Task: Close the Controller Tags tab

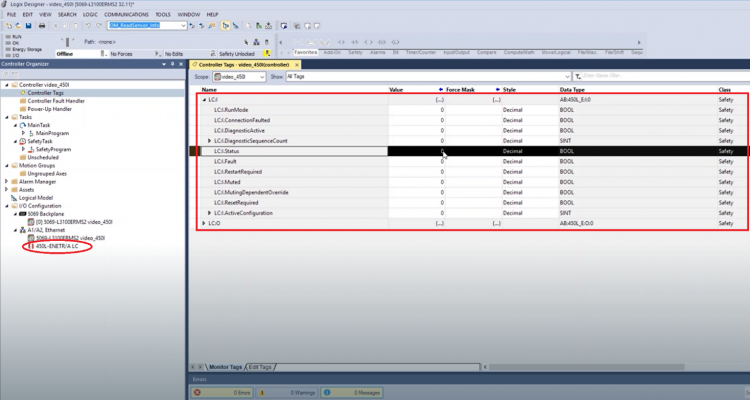Action: [297, 65]
